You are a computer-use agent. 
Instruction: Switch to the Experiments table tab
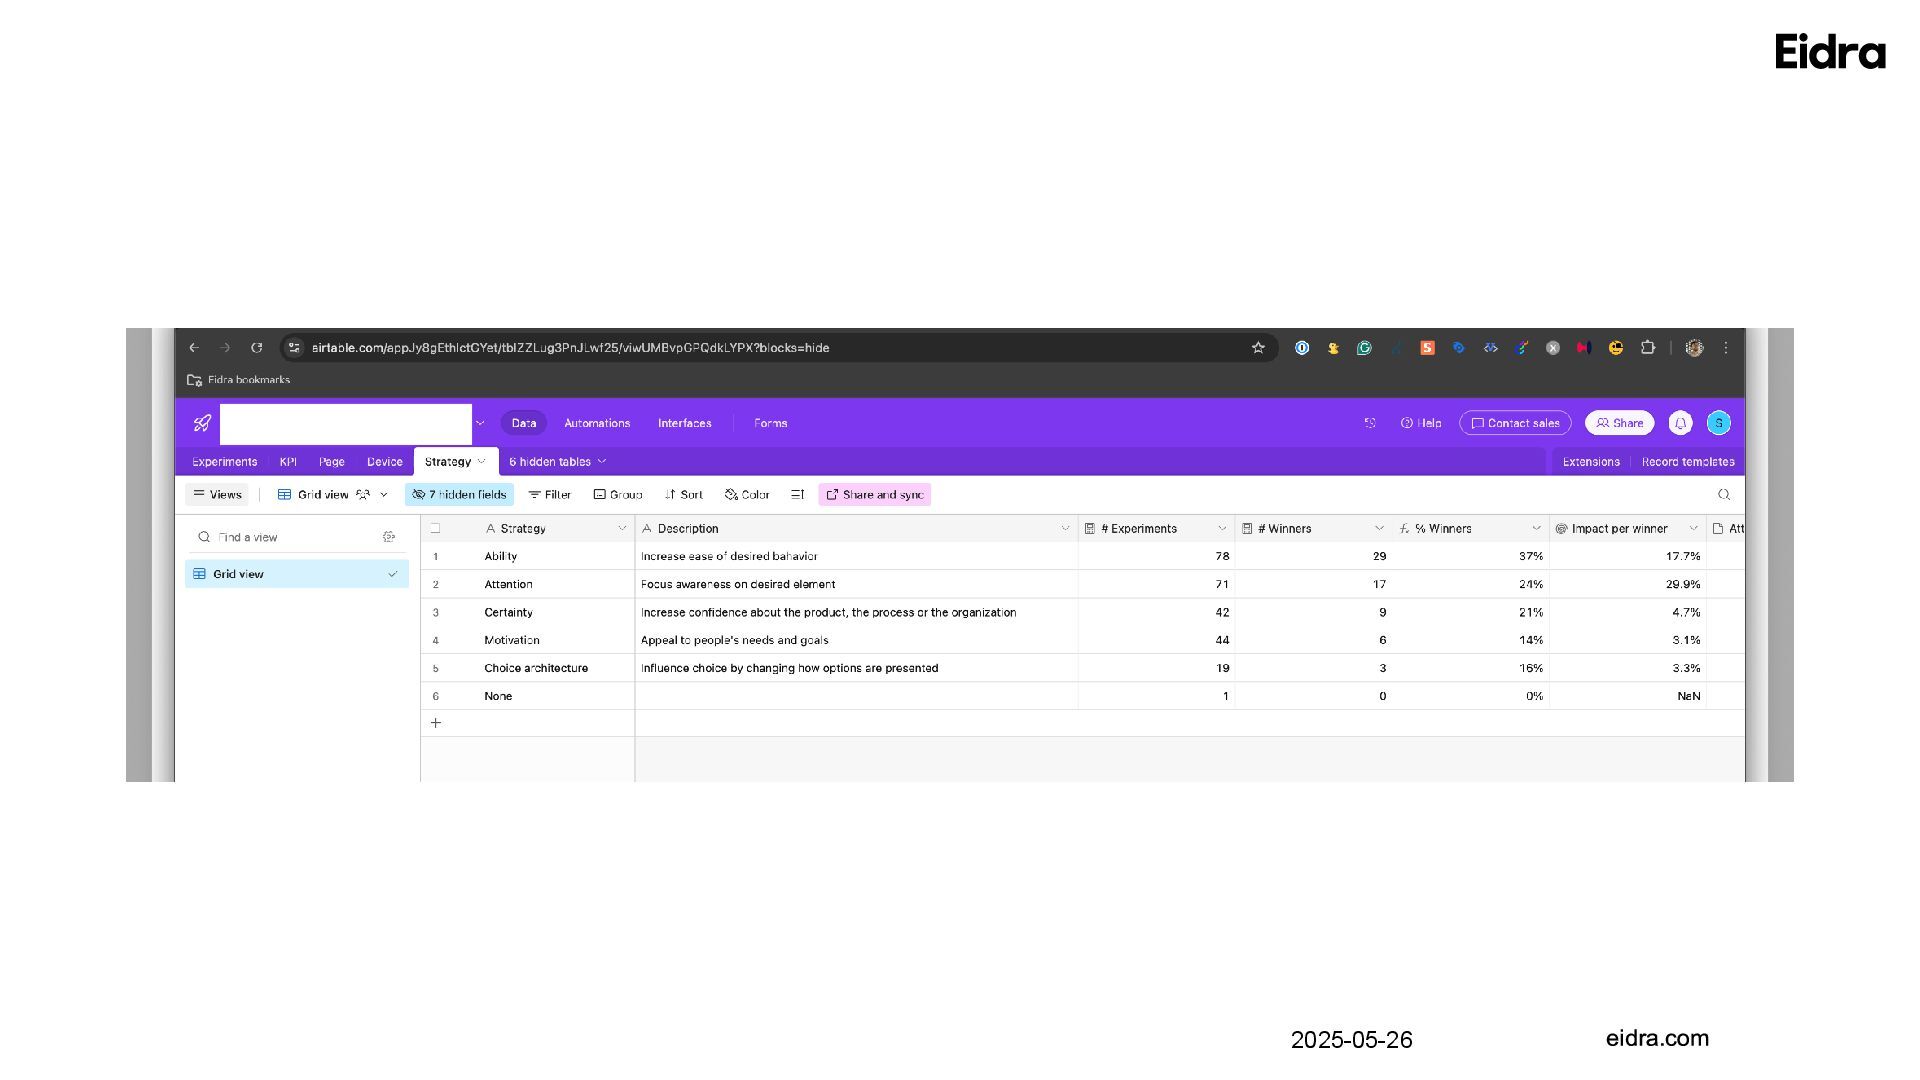tap(224, 462)
